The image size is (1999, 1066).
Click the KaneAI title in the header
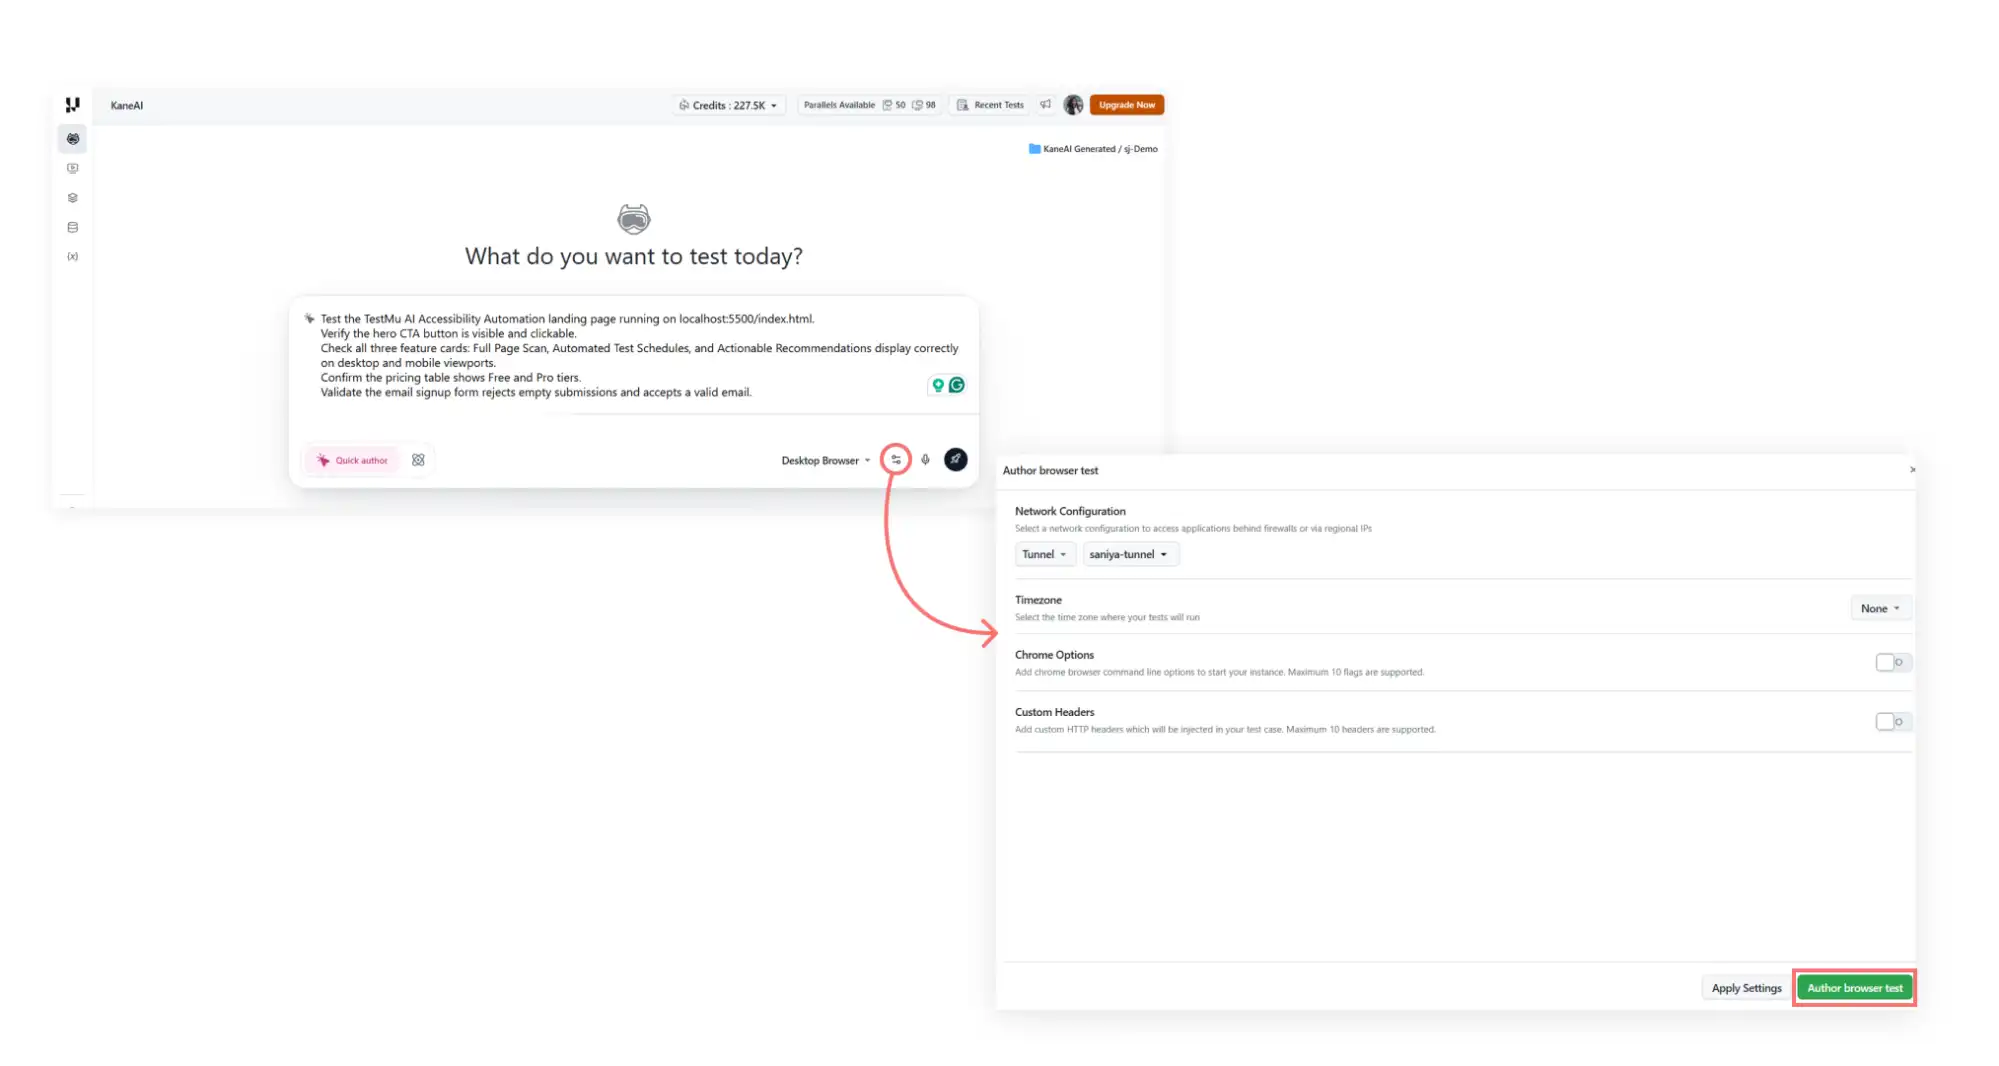point(127,105)
